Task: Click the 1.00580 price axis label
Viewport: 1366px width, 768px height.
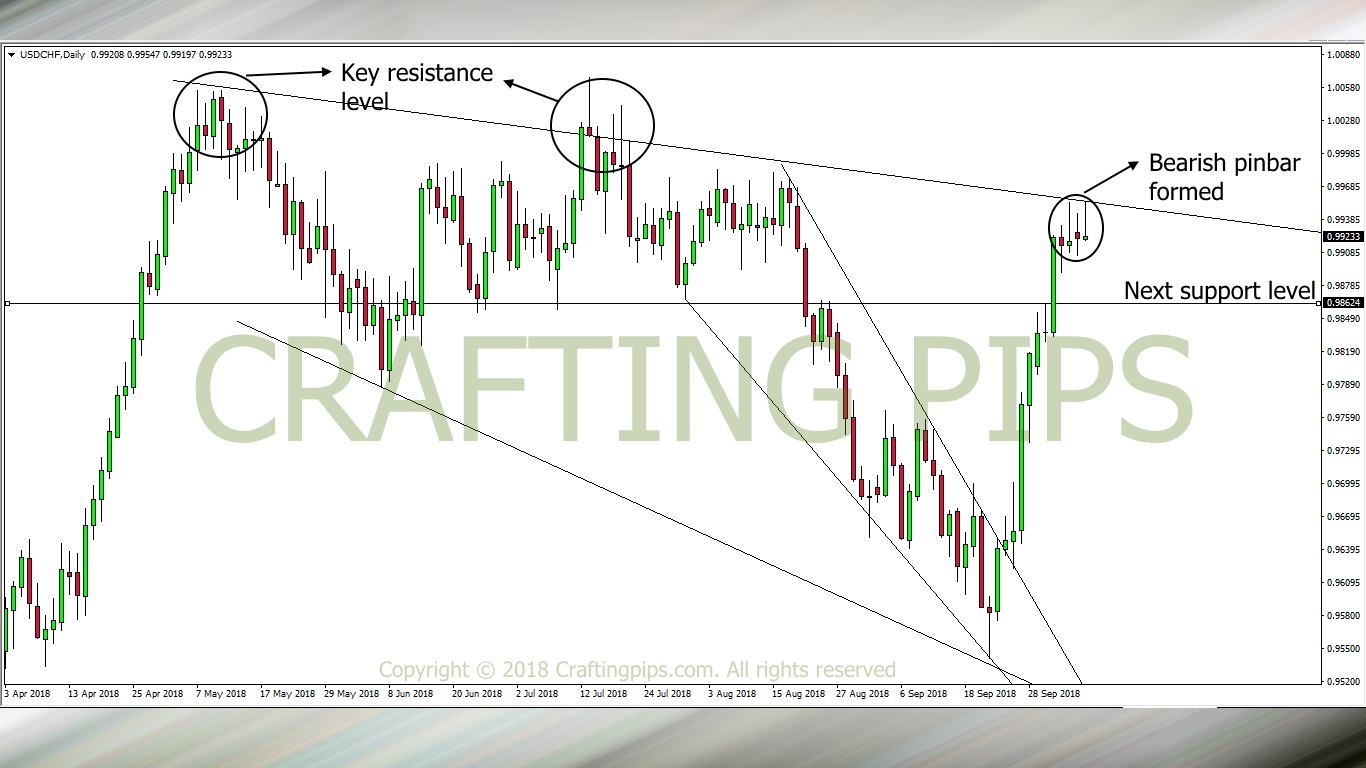Action: [1343, 88]
